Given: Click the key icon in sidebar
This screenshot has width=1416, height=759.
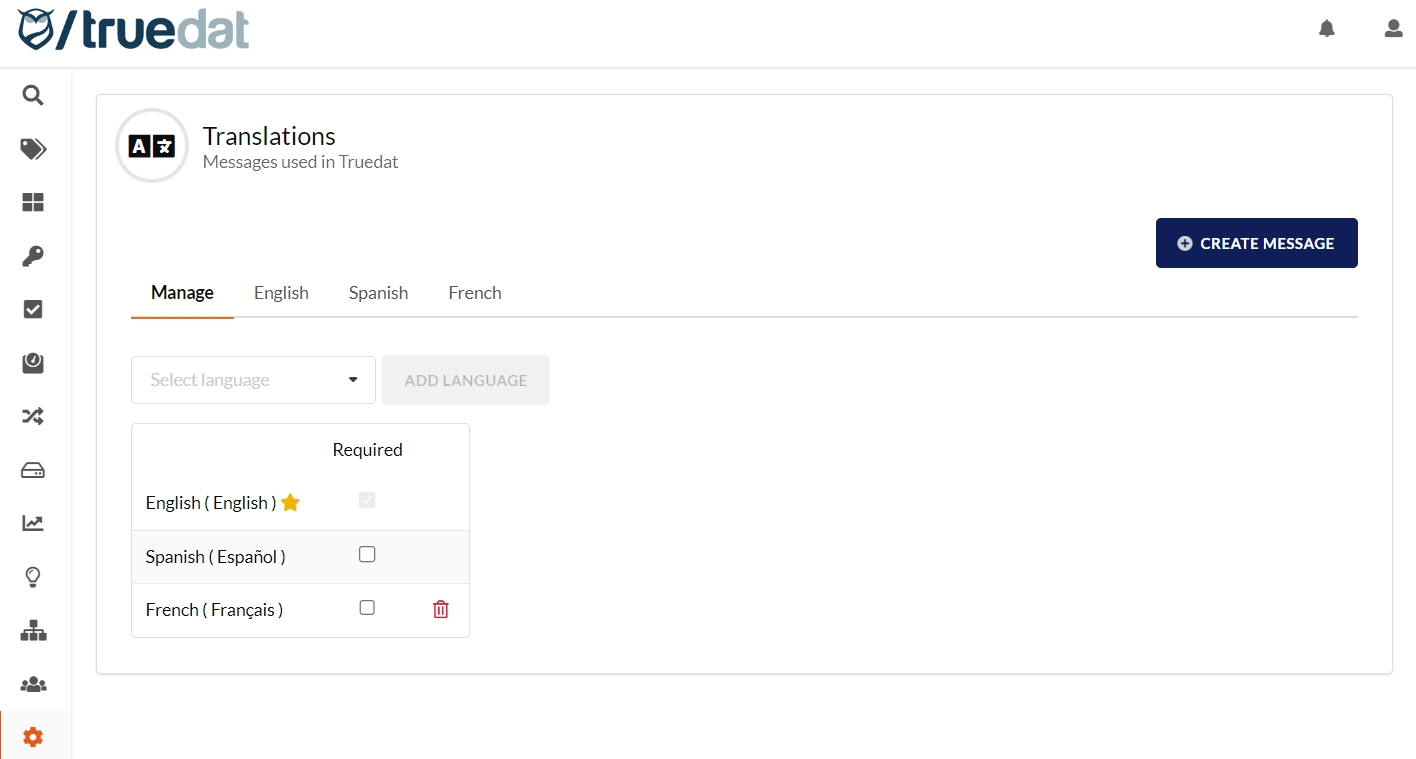Looking at the screenshot, I should pyautogui.click(x=33, y=256).
